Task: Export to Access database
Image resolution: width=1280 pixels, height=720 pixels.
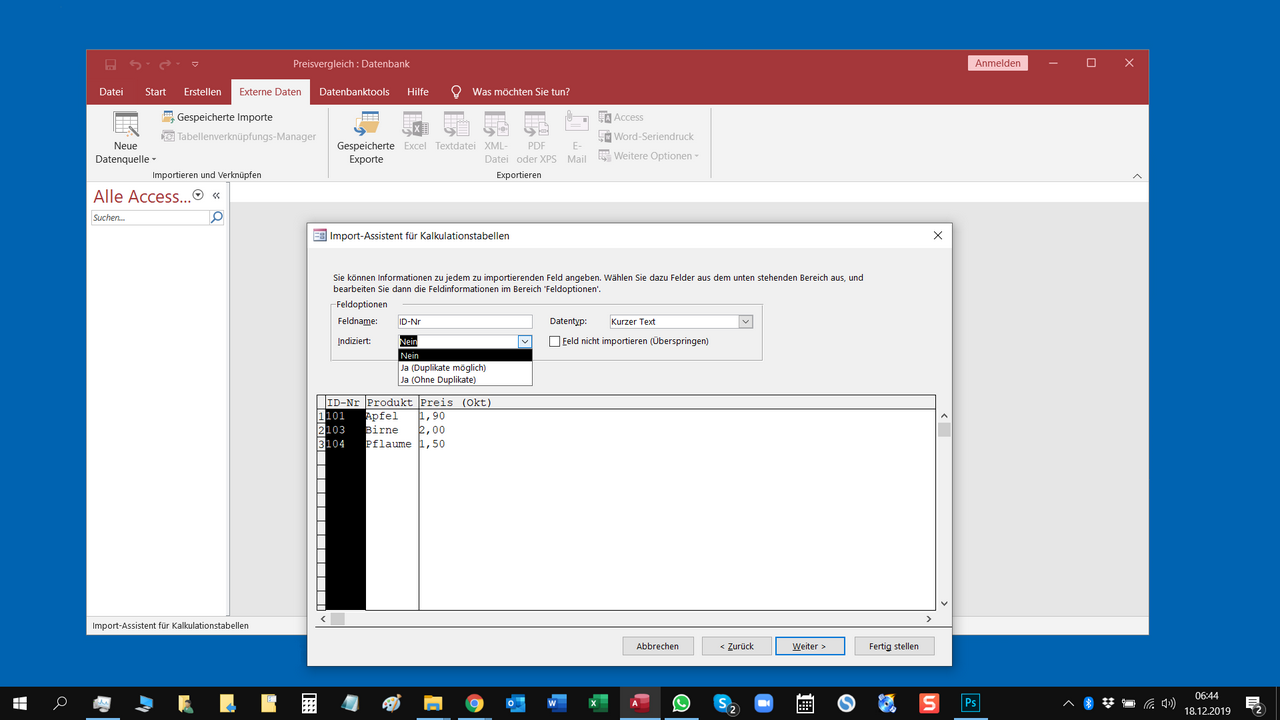Action: 621,117
